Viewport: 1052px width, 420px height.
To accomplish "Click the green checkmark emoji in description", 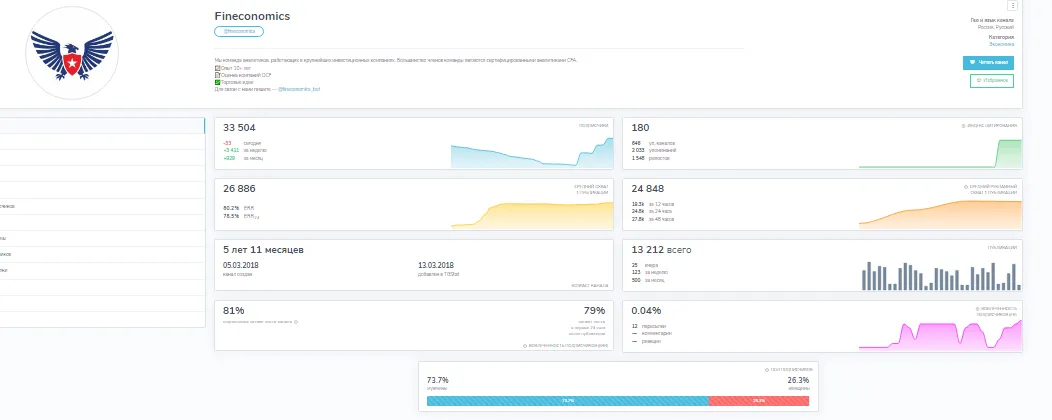I will coord(217,82).
